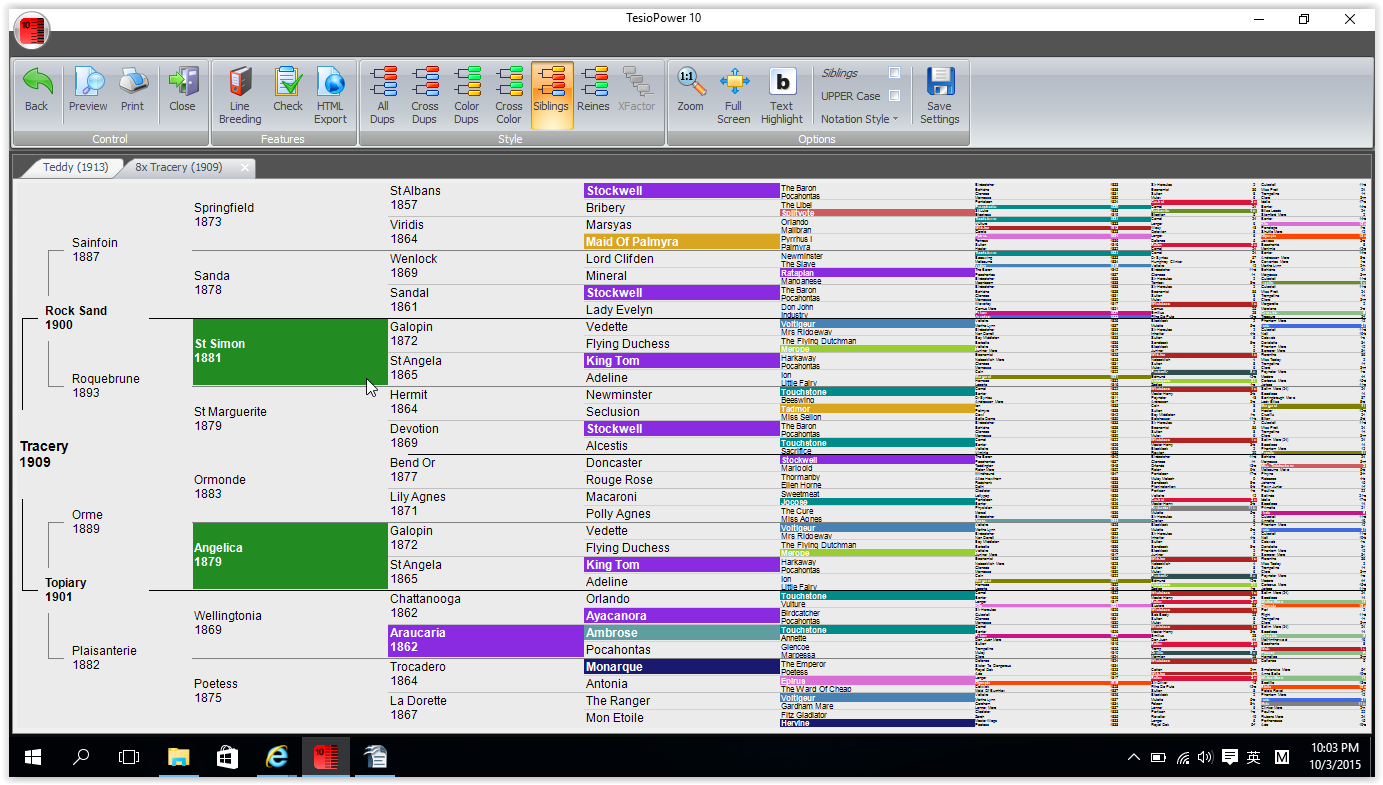
Task: Open the Preview tool
Action: point(88,83)
